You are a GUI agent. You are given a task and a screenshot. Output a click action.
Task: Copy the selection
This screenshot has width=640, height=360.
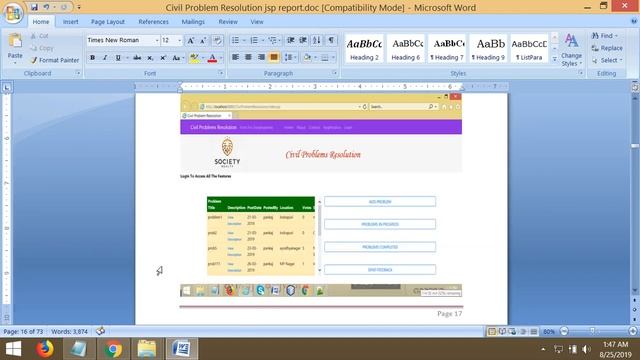42,48
